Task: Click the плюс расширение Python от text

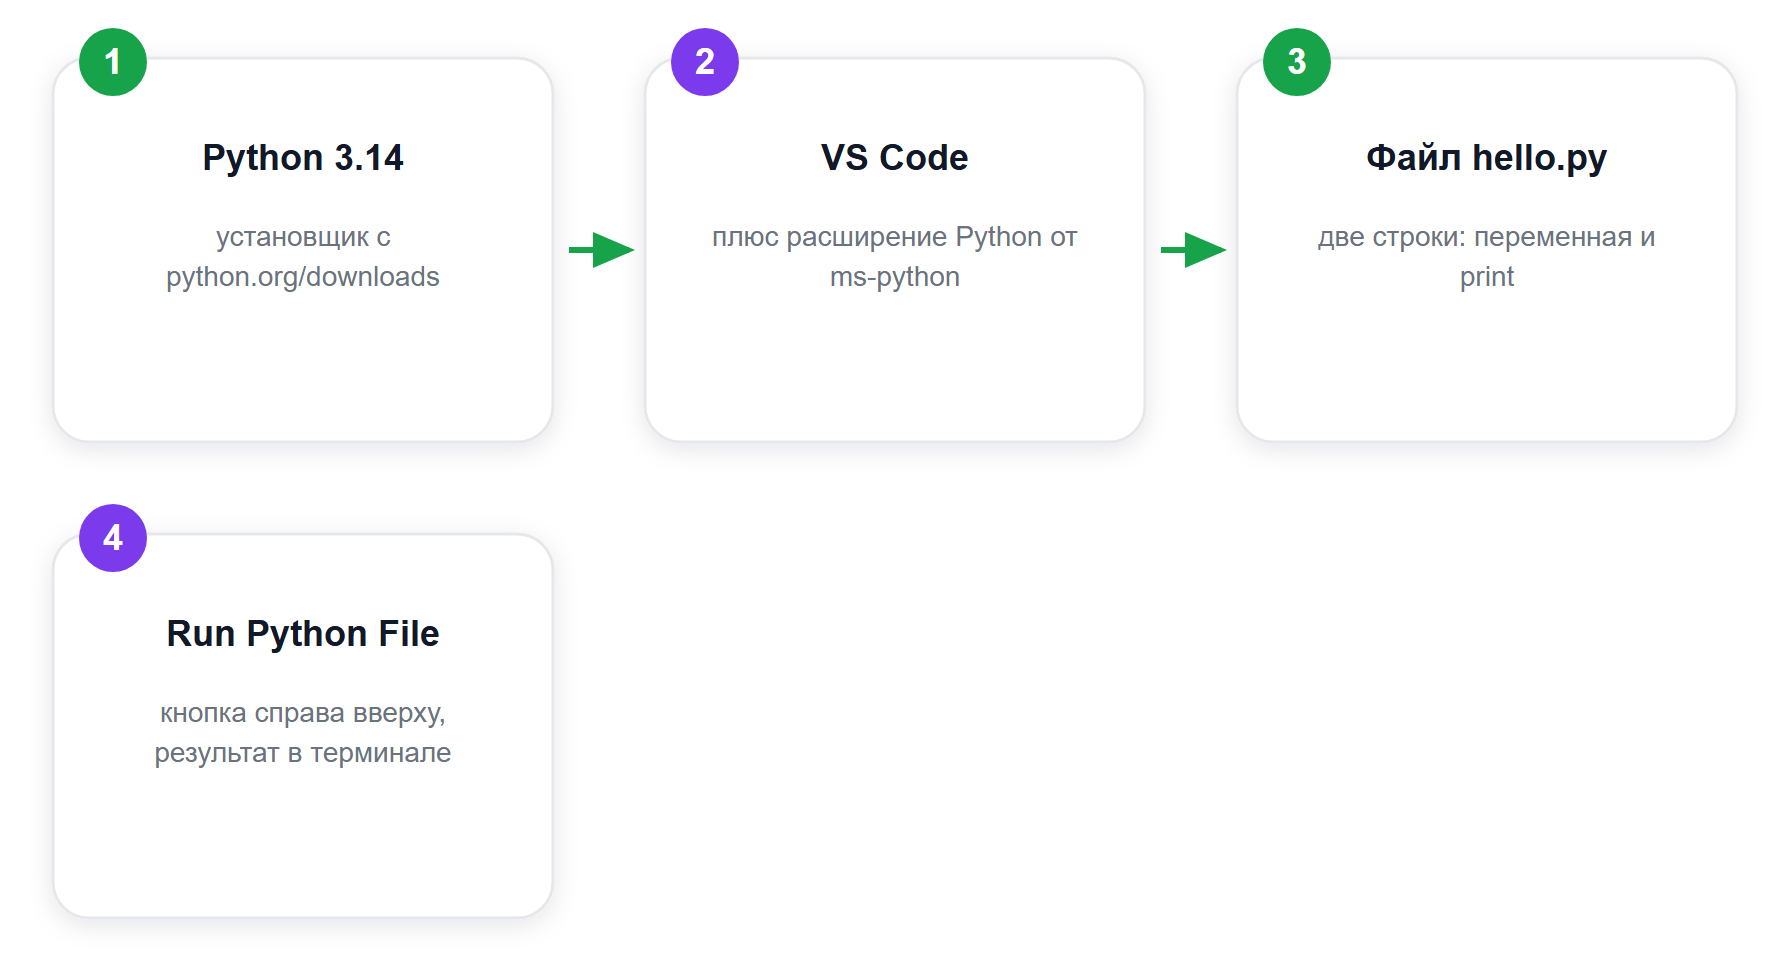Action: click(x=895, y=237)
